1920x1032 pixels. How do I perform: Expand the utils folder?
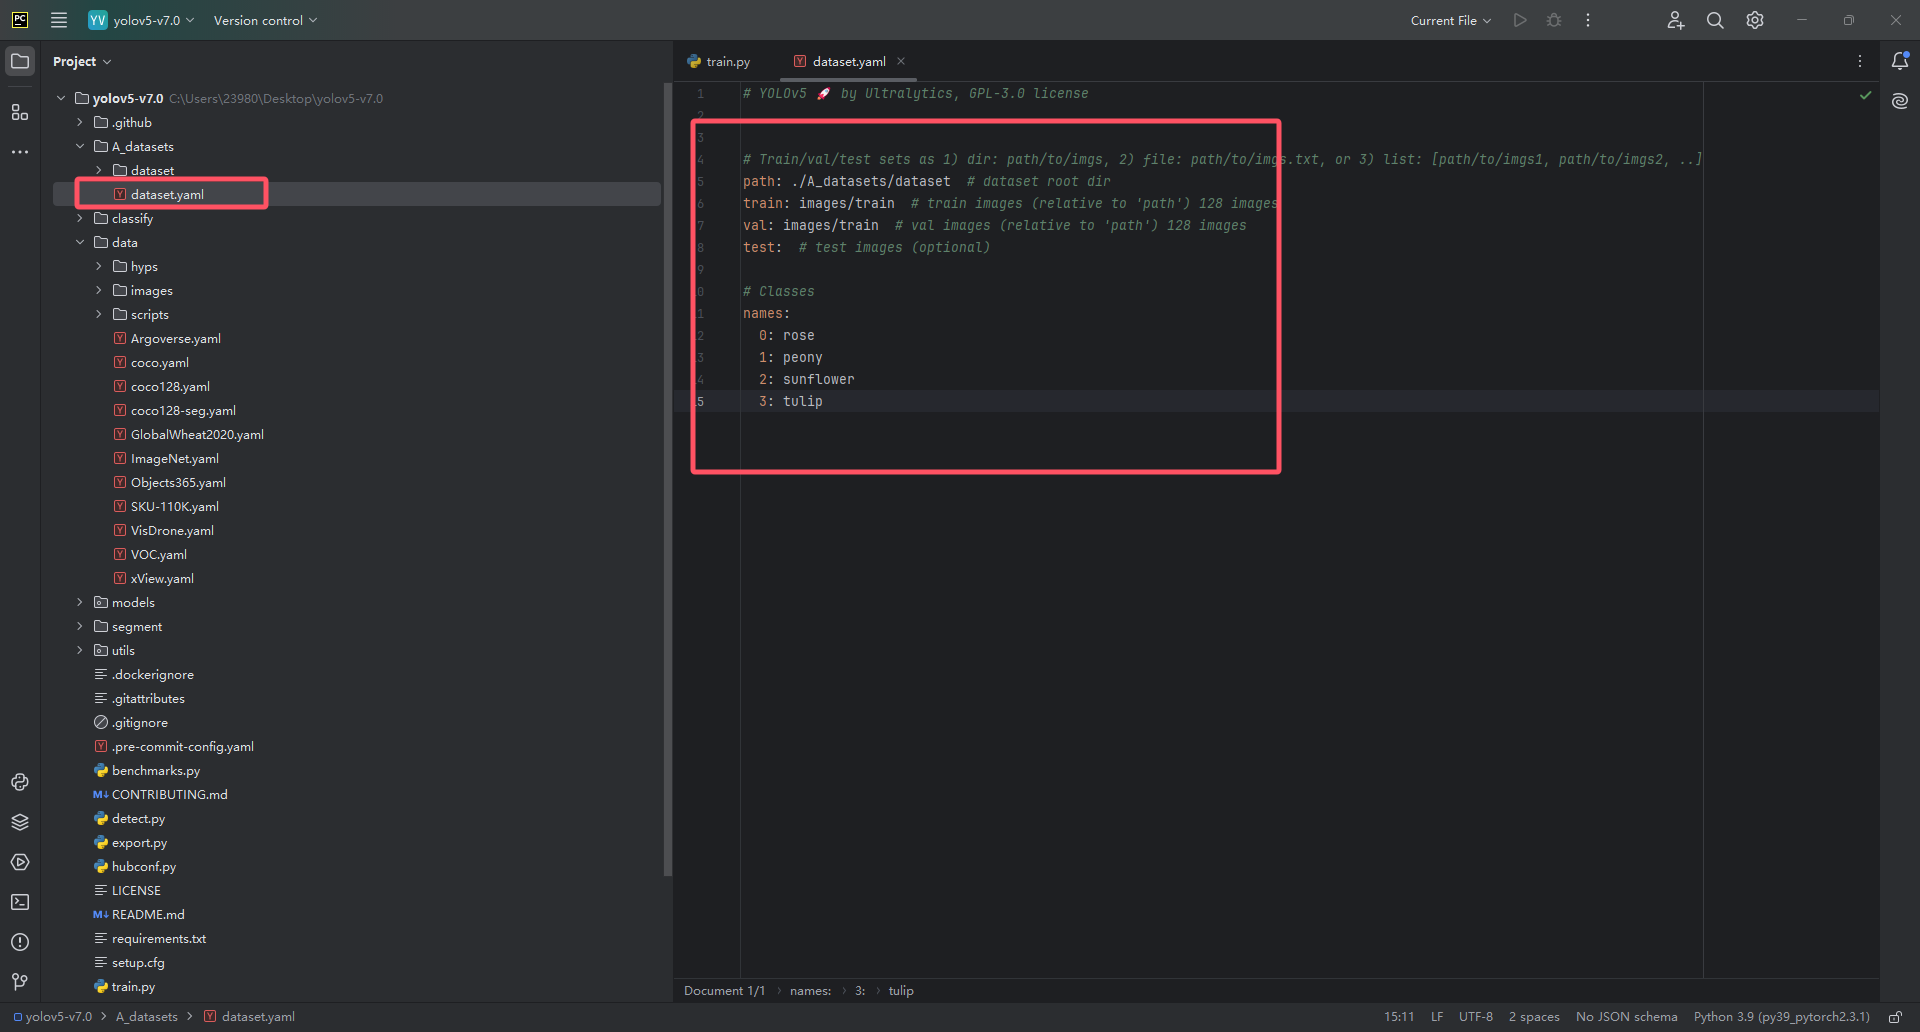point(80,650)
